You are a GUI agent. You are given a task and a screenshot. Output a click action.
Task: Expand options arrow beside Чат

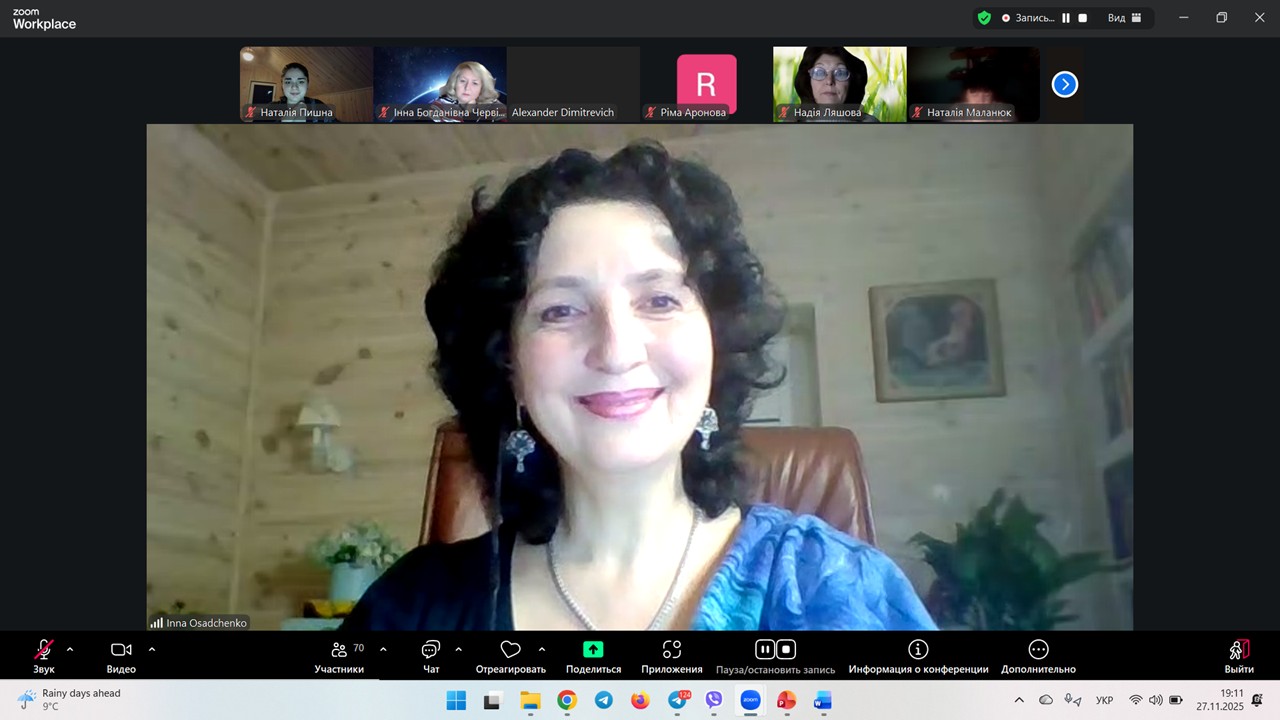pyautogui.click(x=458, y=650)
